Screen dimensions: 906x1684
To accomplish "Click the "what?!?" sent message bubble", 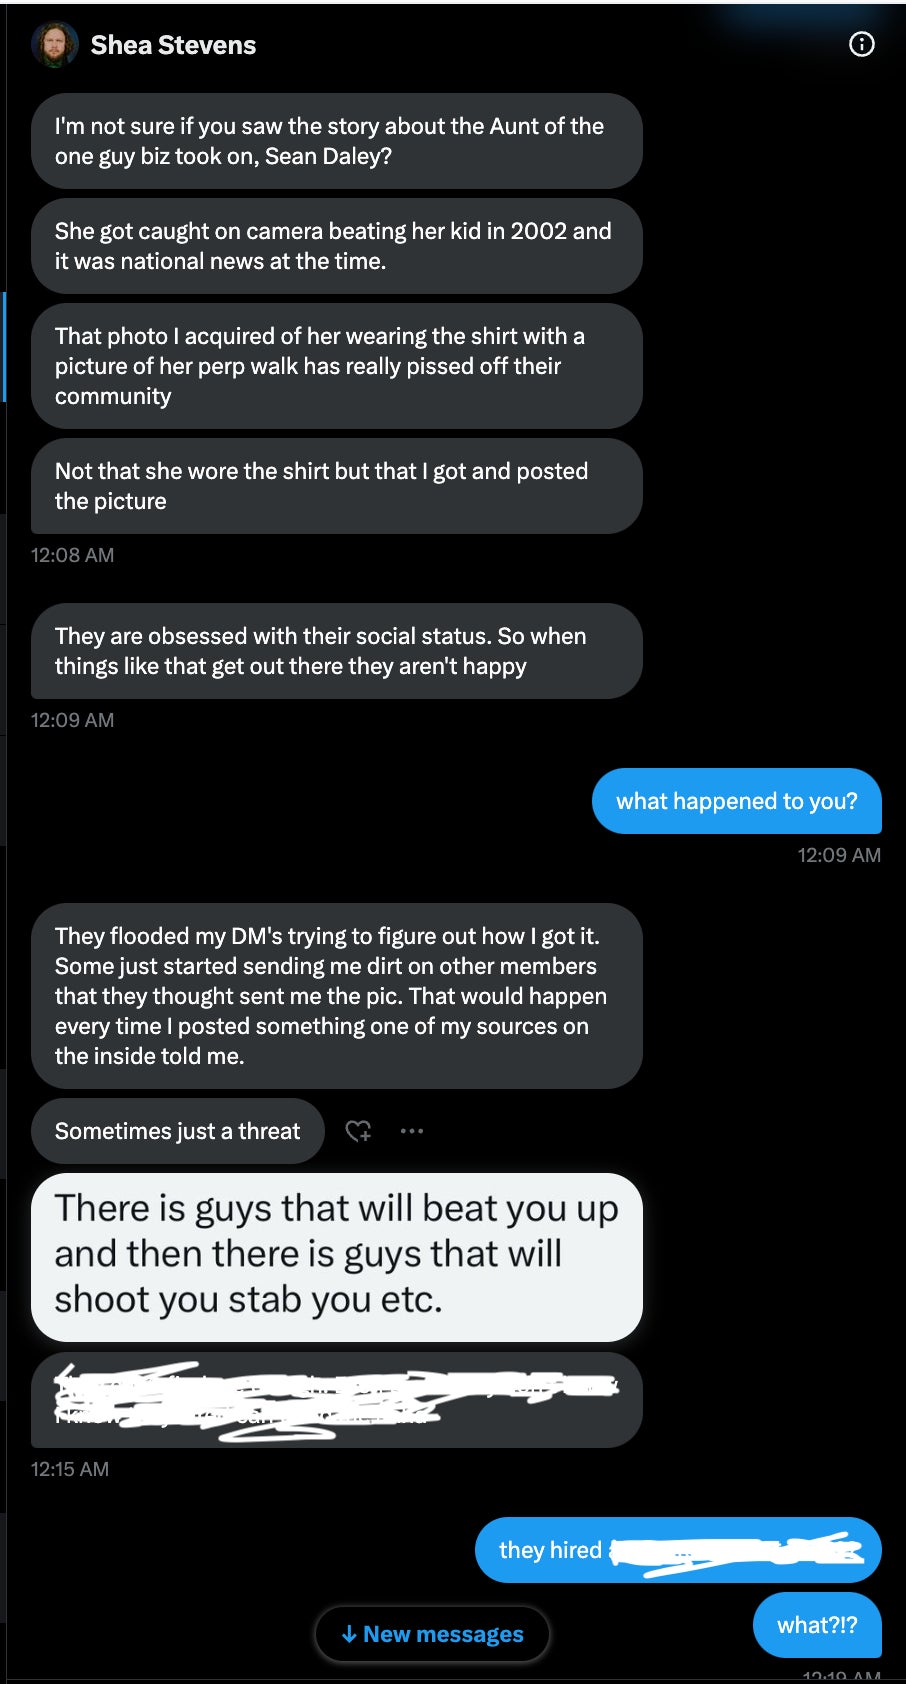I will [x=816, y=1625].
